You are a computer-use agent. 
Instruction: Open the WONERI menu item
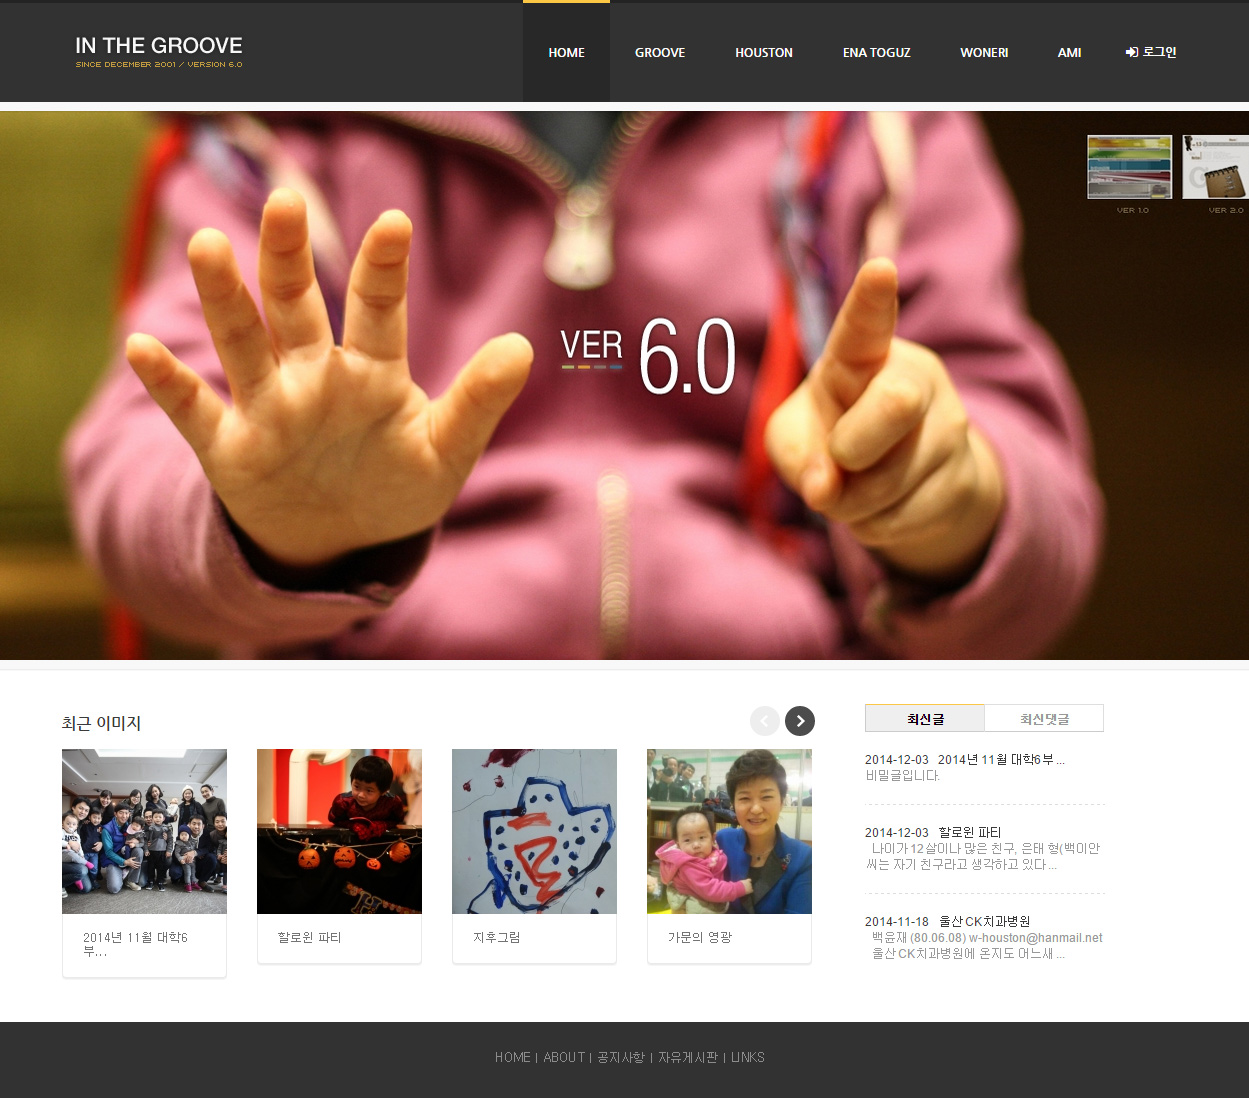(x=984, y=52)
